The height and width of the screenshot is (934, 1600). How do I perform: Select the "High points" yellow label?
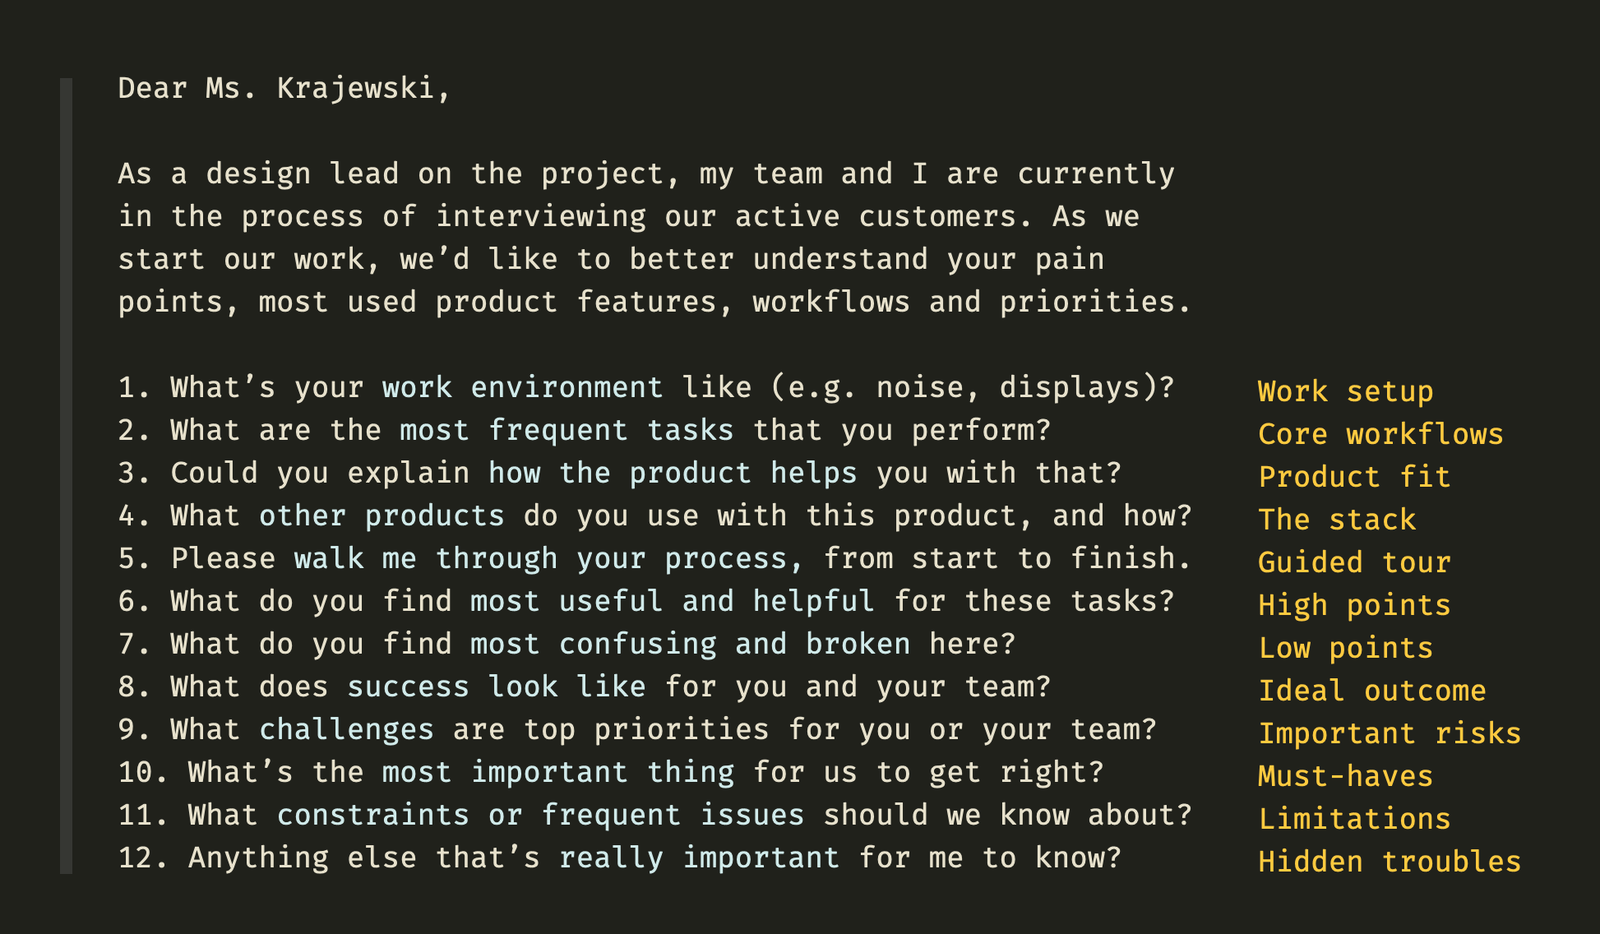[x=1354, y=606]
